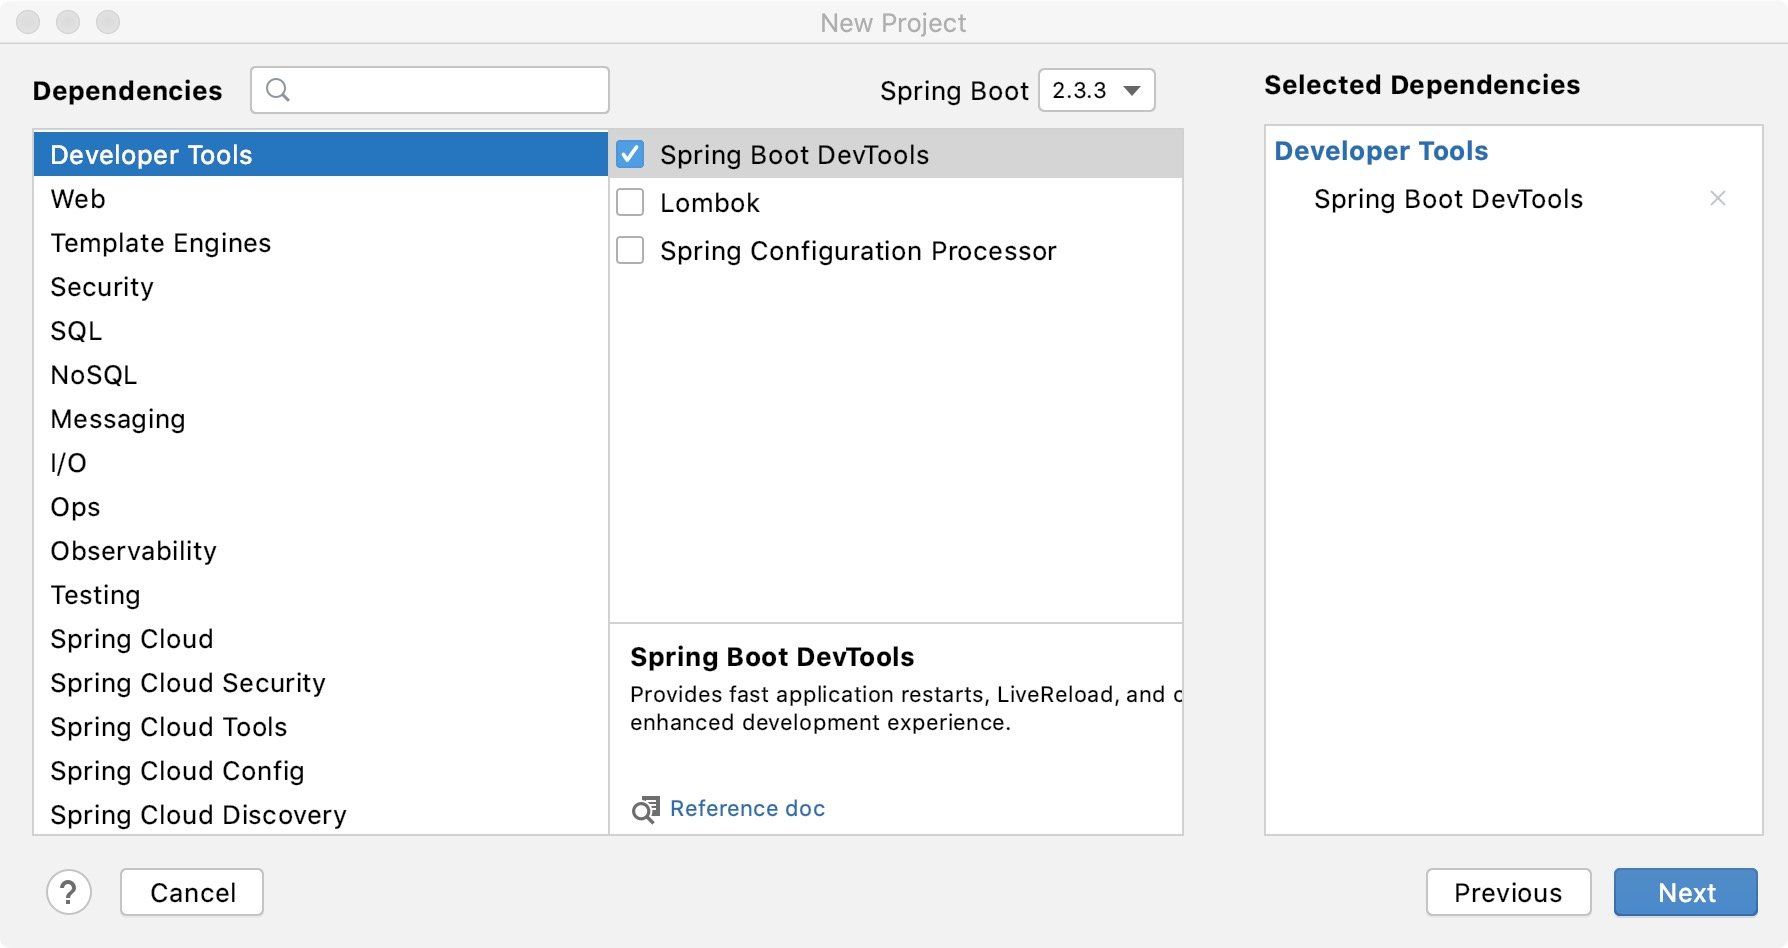The image size is (1788, 948).
Task: Select the Testing category
Action: click(x=95, y=595)
